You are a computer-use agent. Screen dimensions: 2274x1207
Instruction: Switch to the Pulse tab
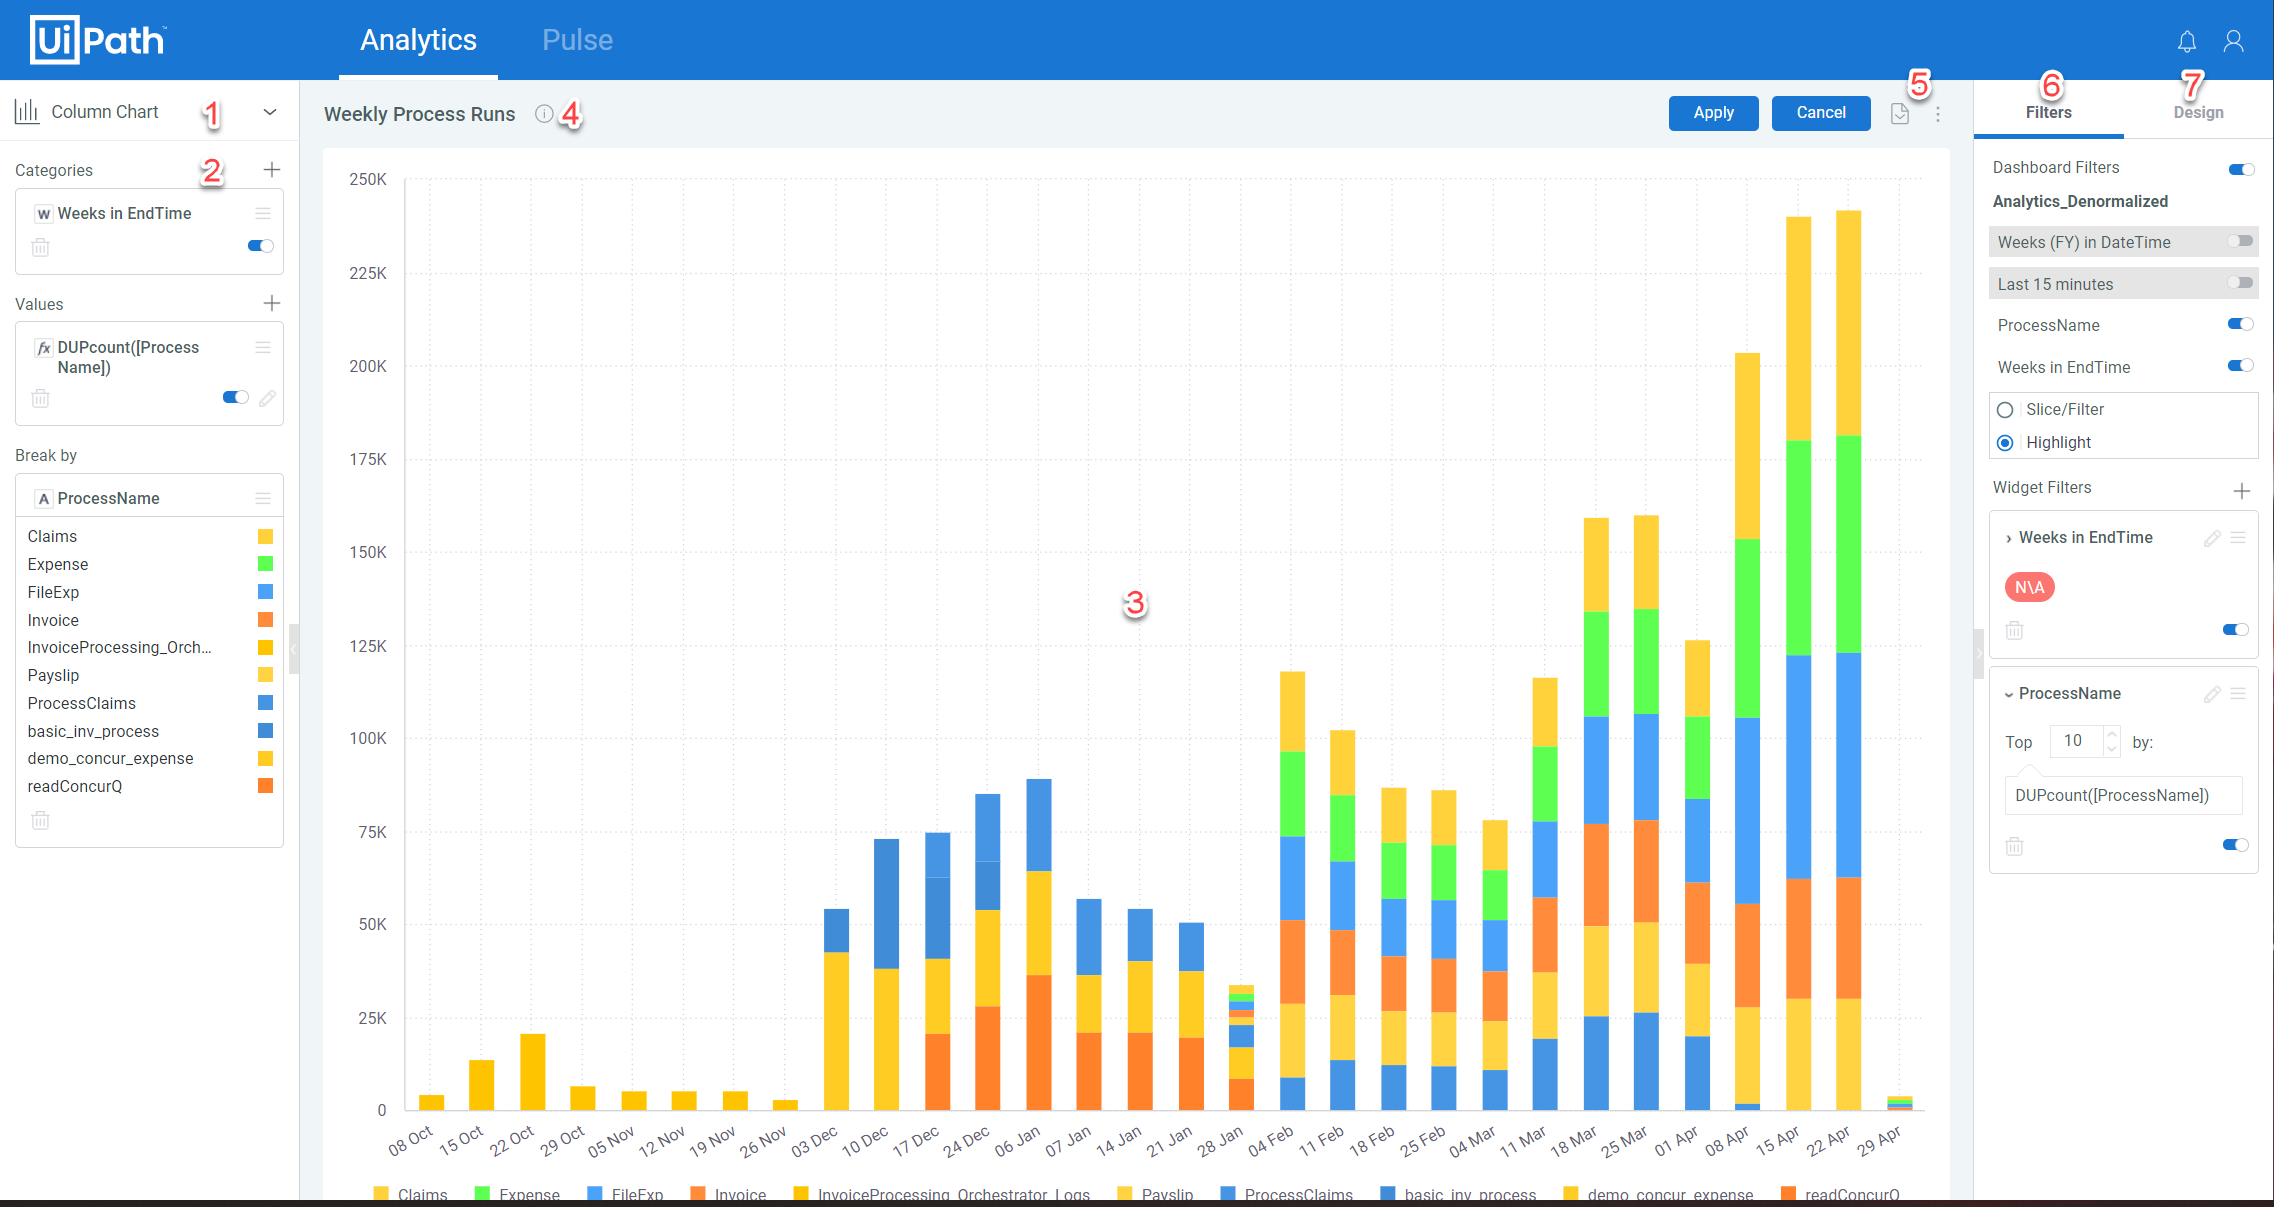(577, 40)
